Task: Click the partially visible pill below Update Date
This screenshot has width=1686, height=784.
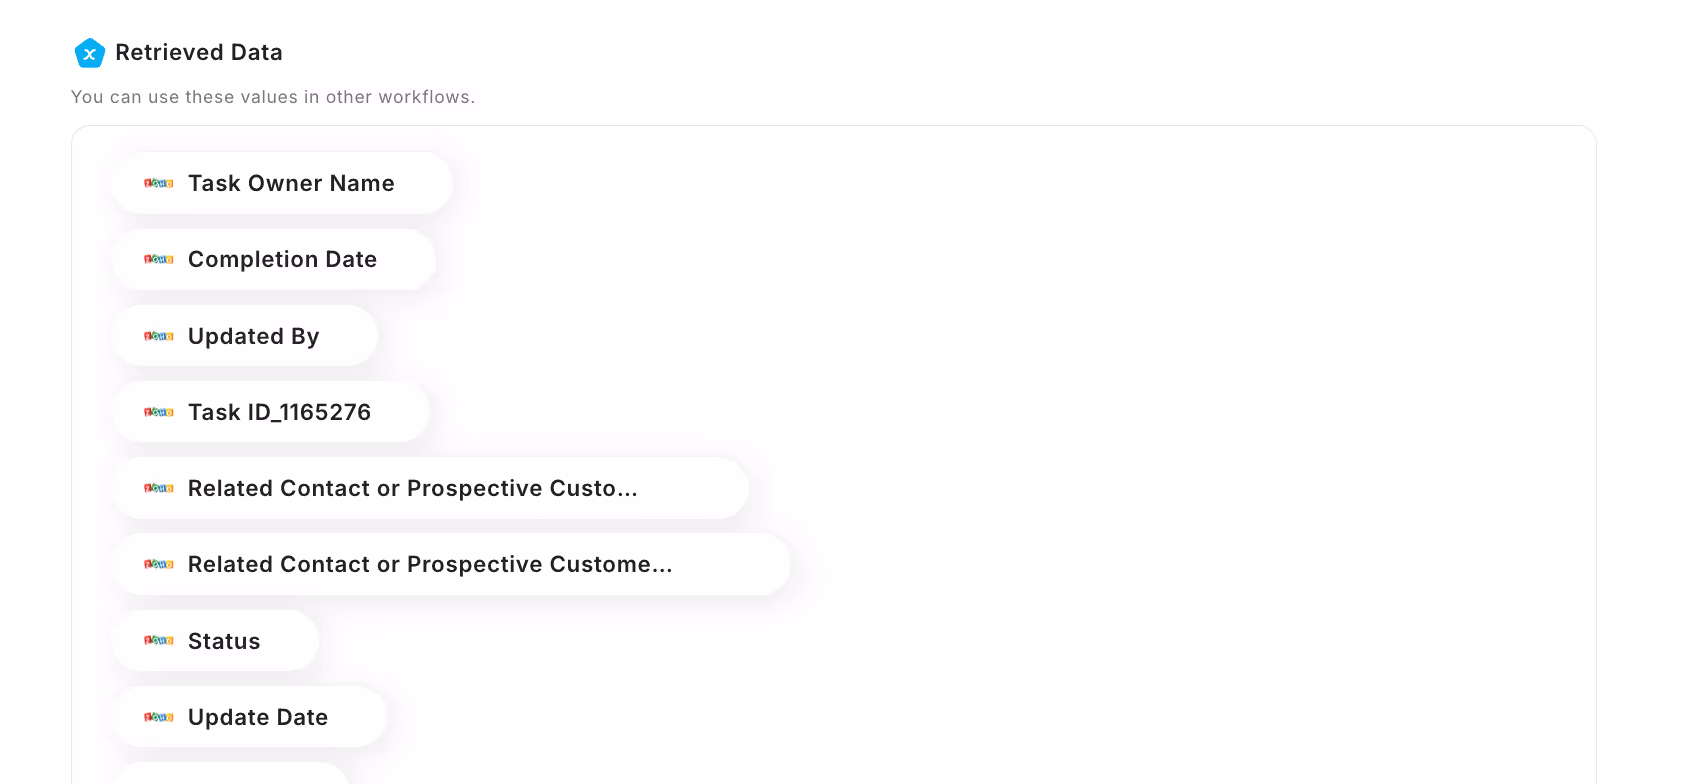Action: point(231,774)
